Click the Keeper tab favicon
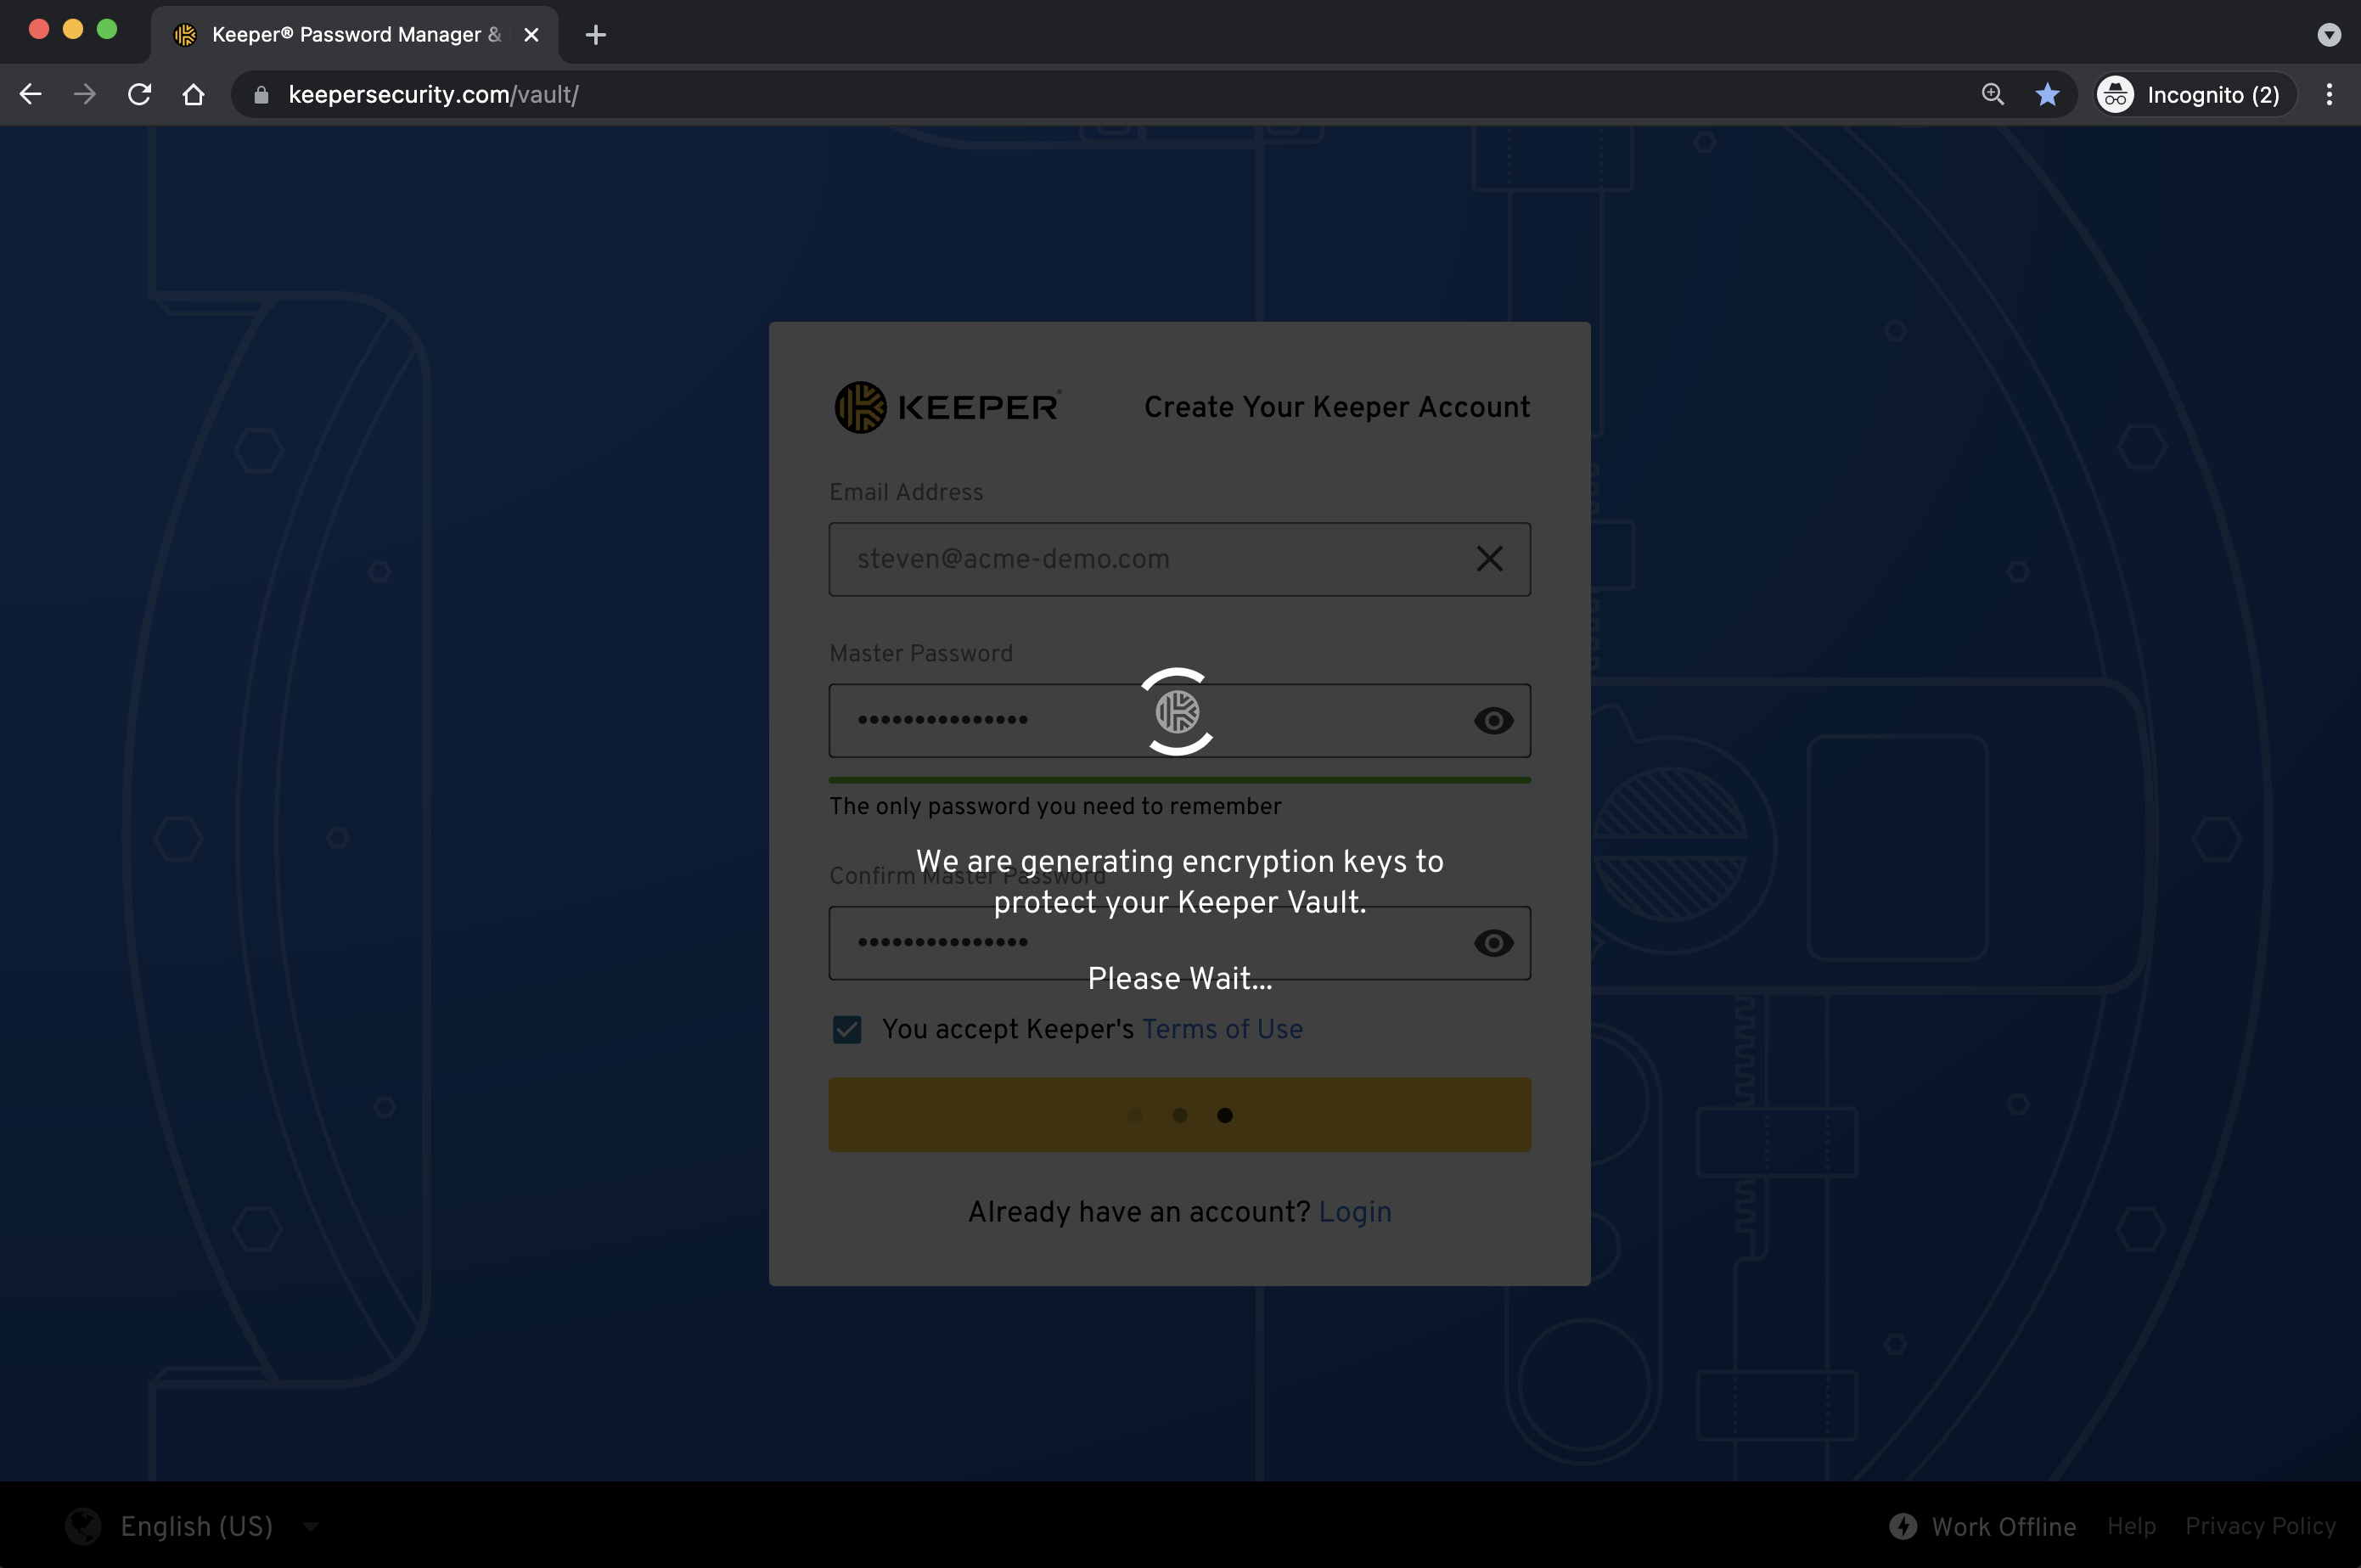 (x=185, y=35)
